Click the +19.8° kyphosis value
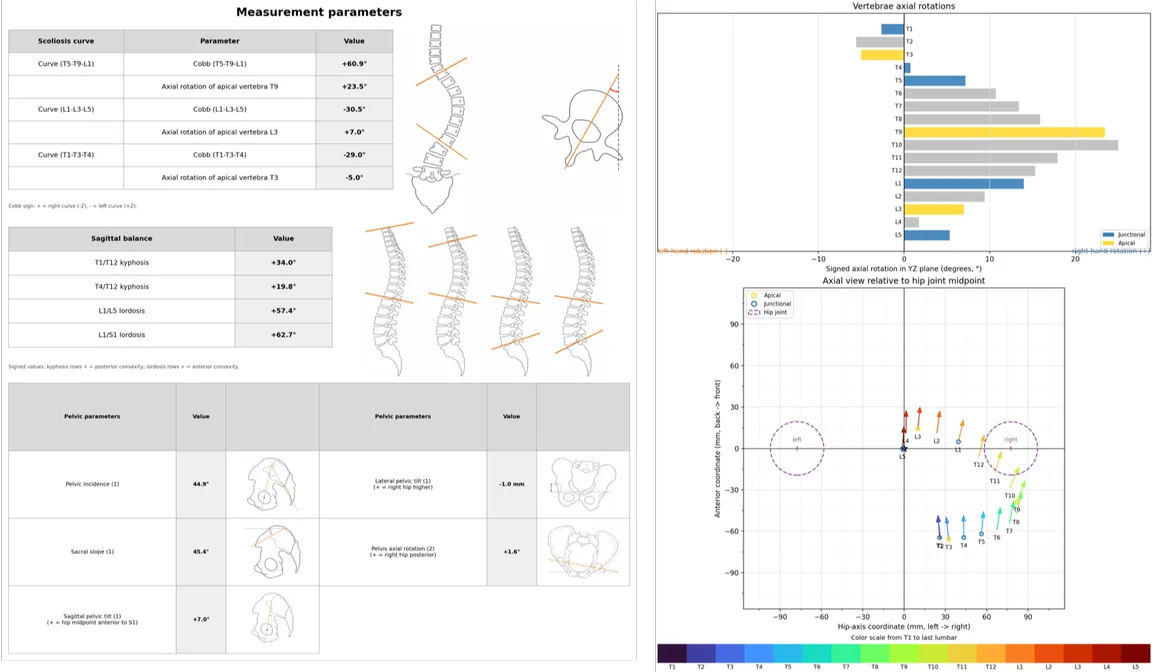Viewport: 1152px width, 672px height. [x=284, y=286]
